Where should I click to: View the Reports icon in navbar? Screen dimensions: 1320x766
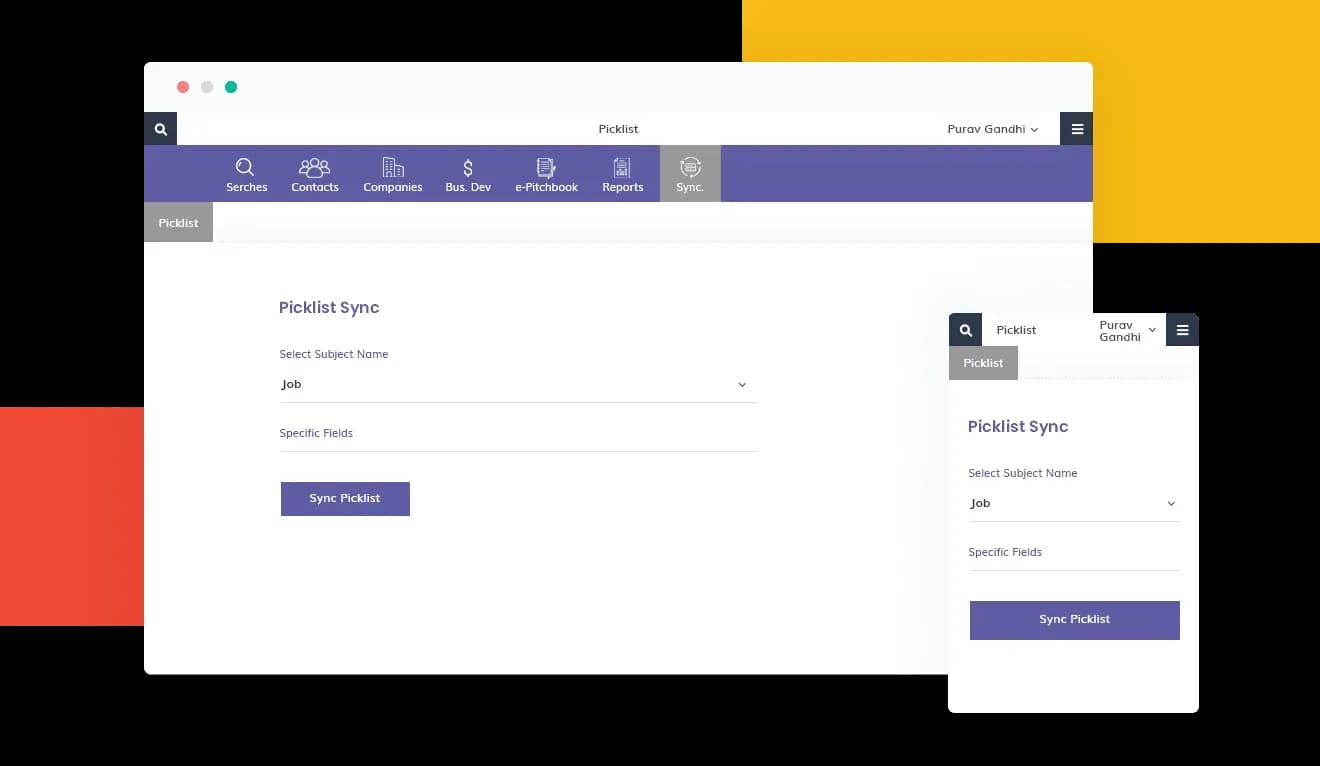coord(622,167)
